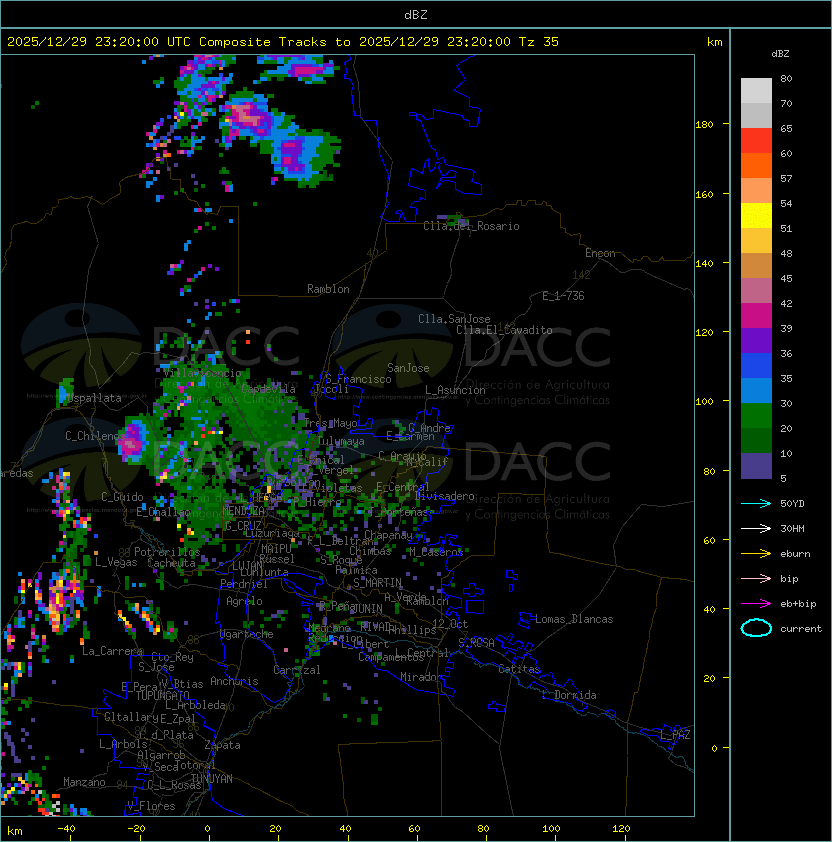
Task: Click the 'Clla.del_Rosario' map label
Action: click(471, 226)
